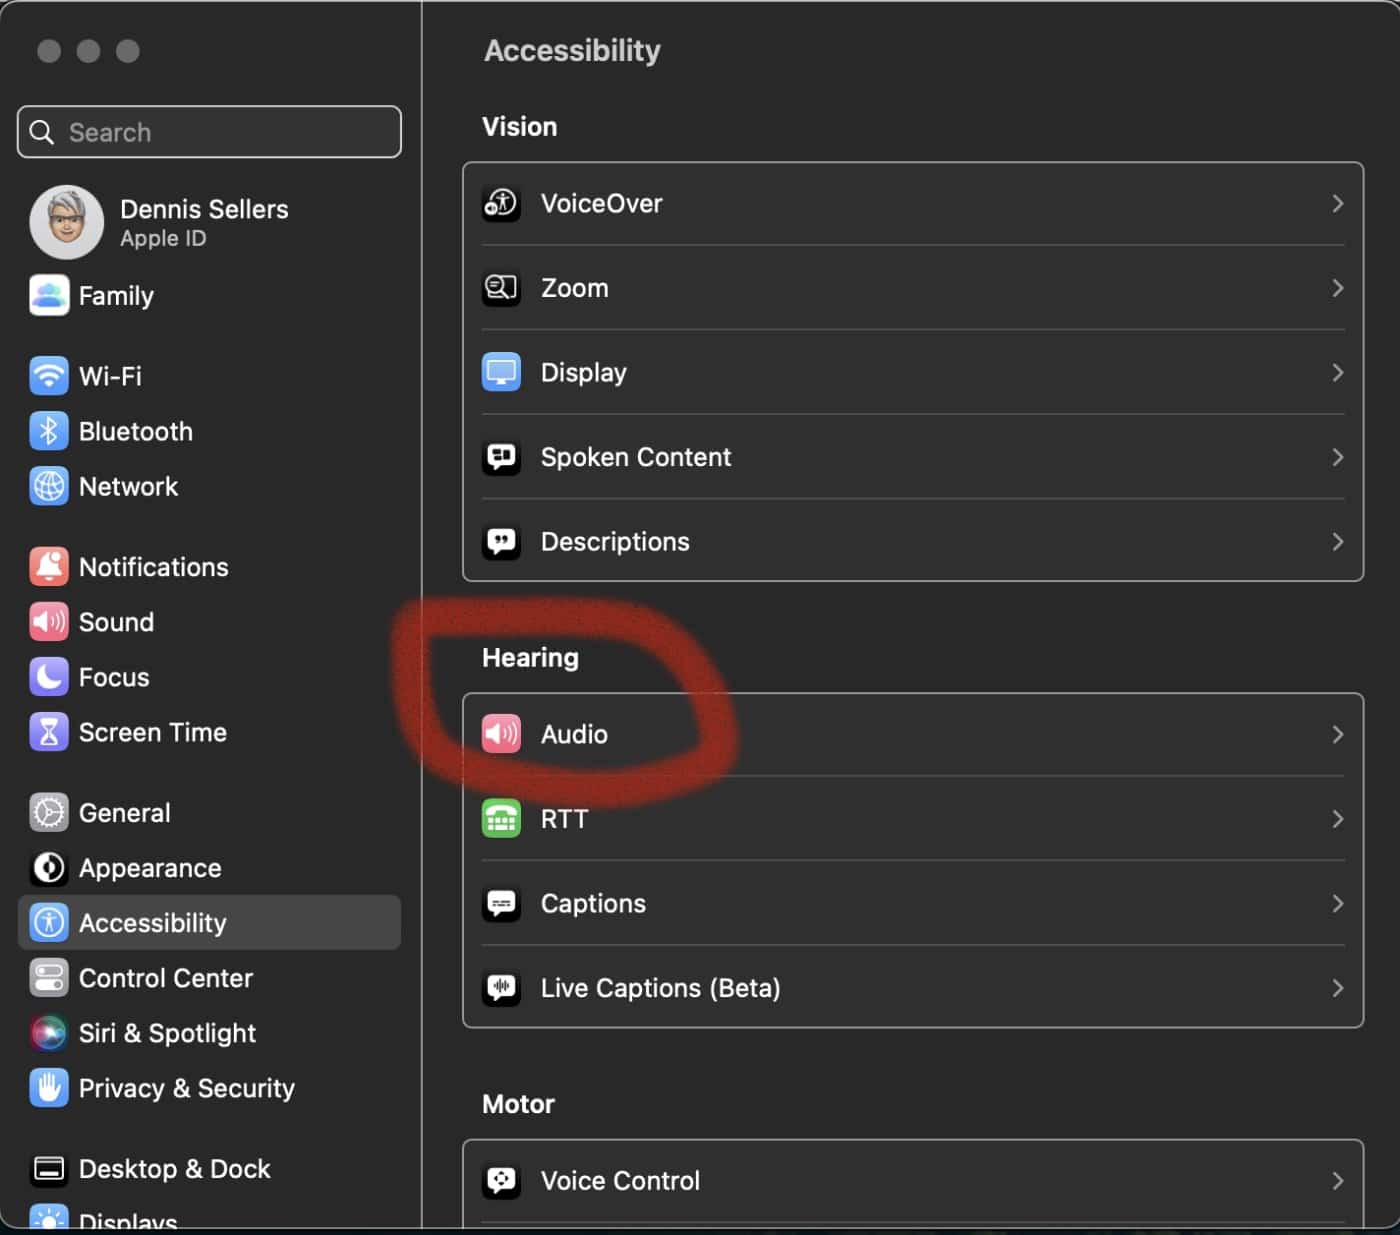Click the VoiceOver icon
This screenshot has width=1400, height=1235.
[501, 203]
